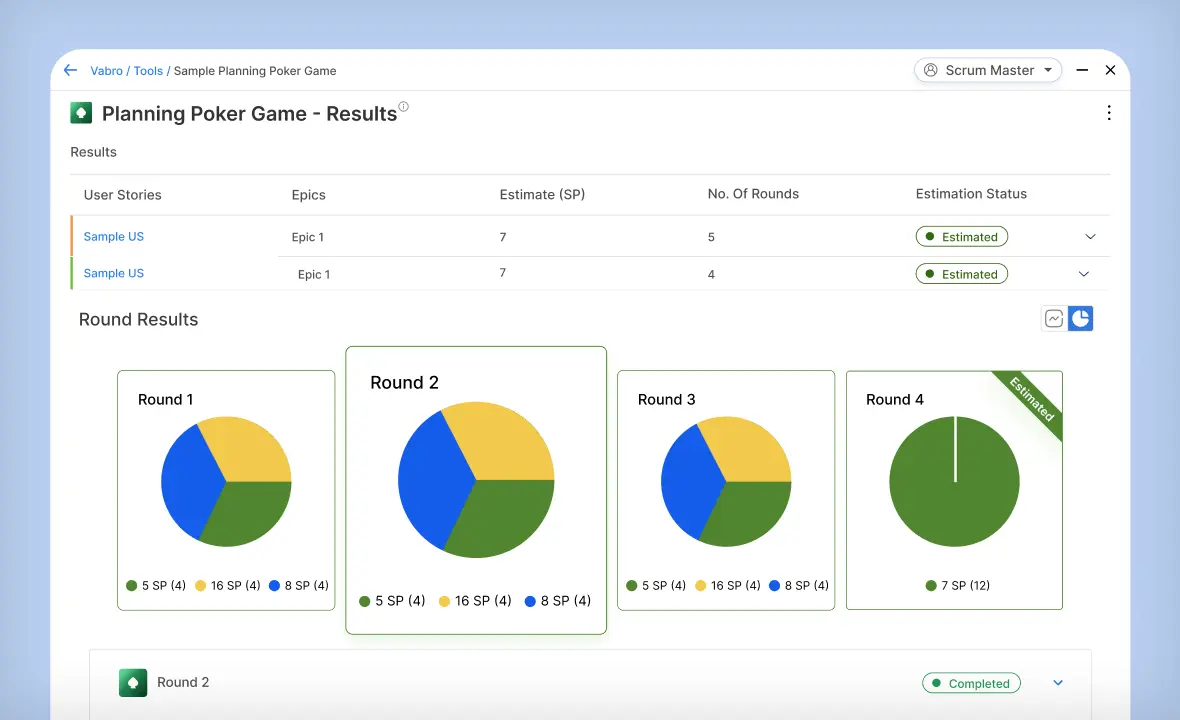This screenshot has height=720, width=1180.
Task: Click the Estimated badge in first row
Action: click(961, 237)
